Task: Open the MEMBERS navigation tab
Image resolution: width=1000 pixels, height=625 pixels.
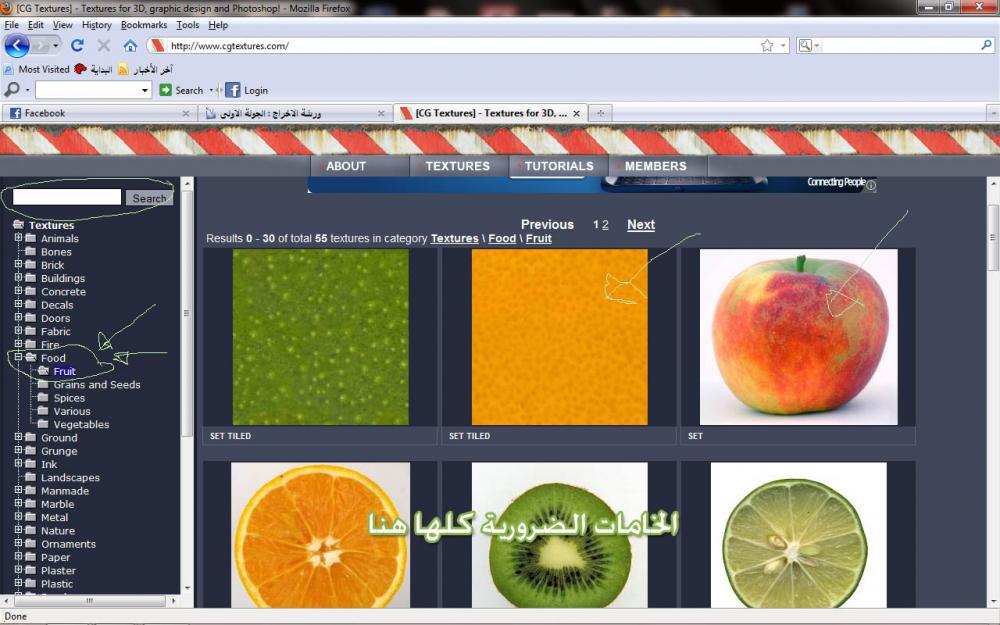Action: (x=658, y=166)
